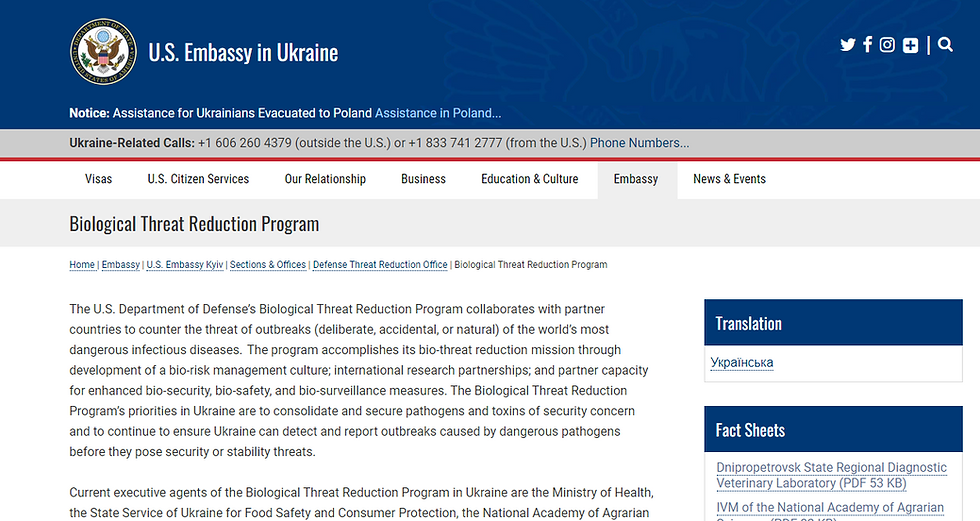Click the Department of State seal logo
The width and height of the screenshot is (980, 521).
pyautogui.click(x=103, y=51)
